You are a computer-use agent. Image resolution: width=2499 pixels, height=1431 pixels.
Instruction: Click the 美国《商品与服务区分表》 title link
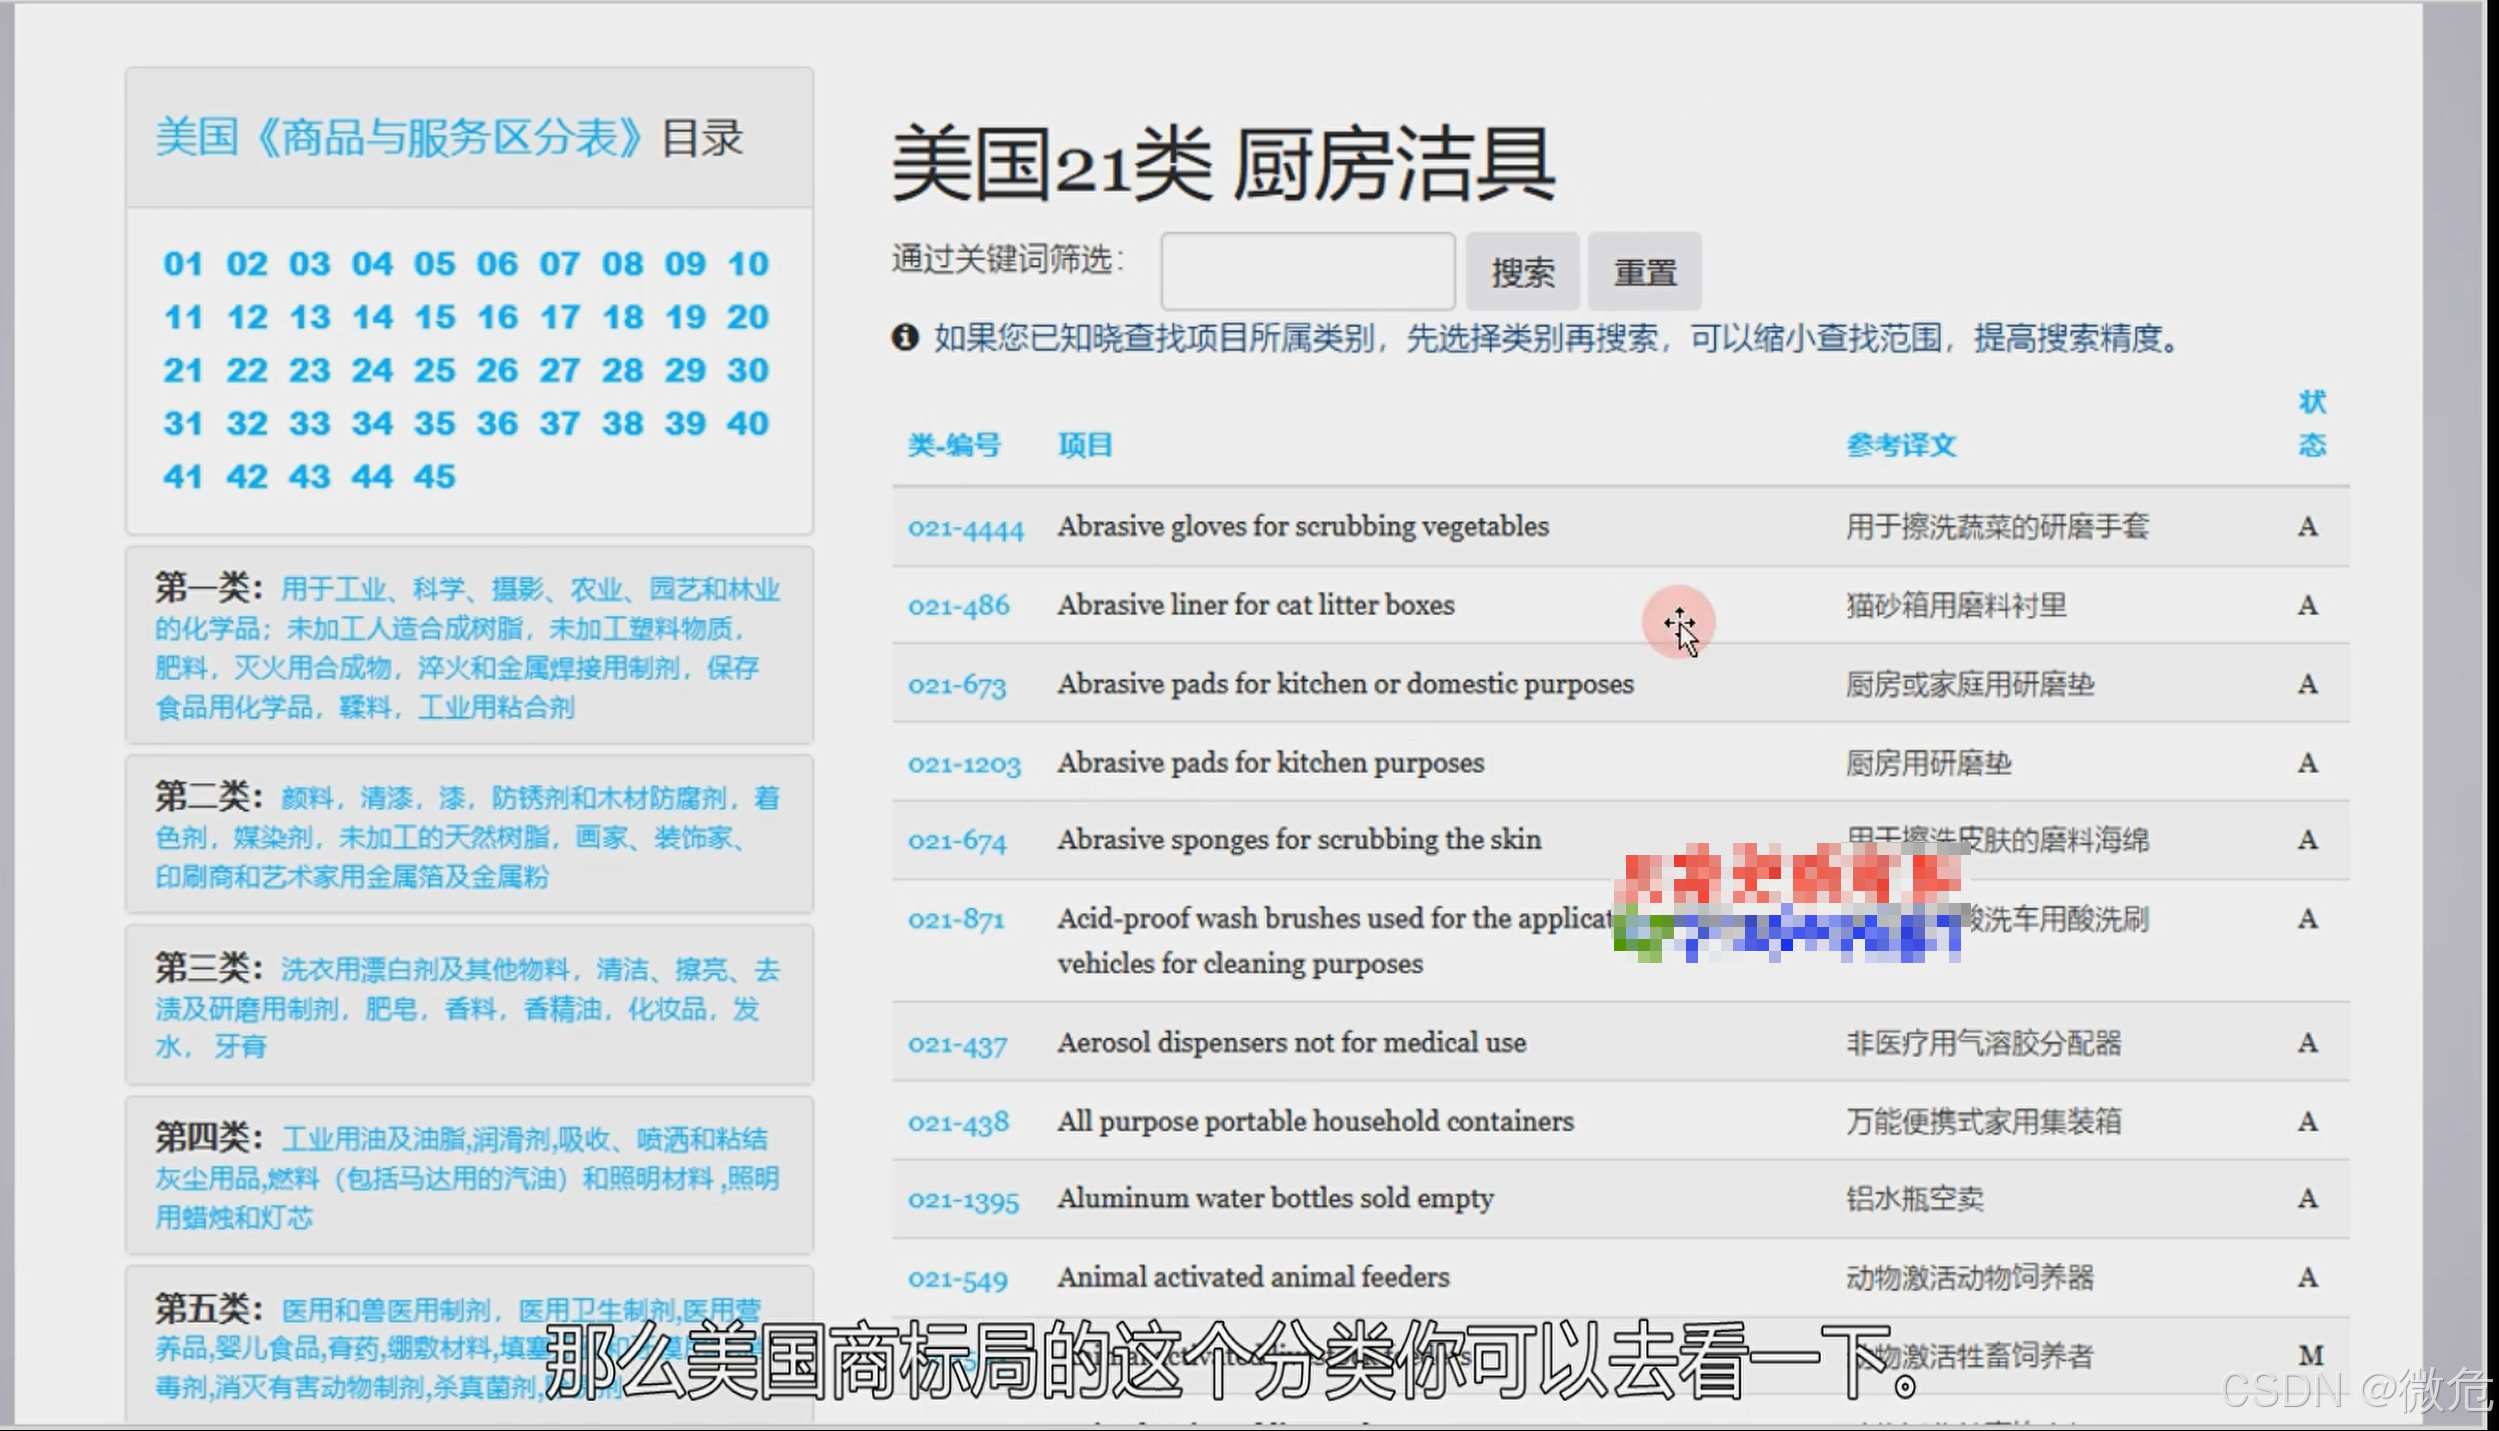coord(398,138)
